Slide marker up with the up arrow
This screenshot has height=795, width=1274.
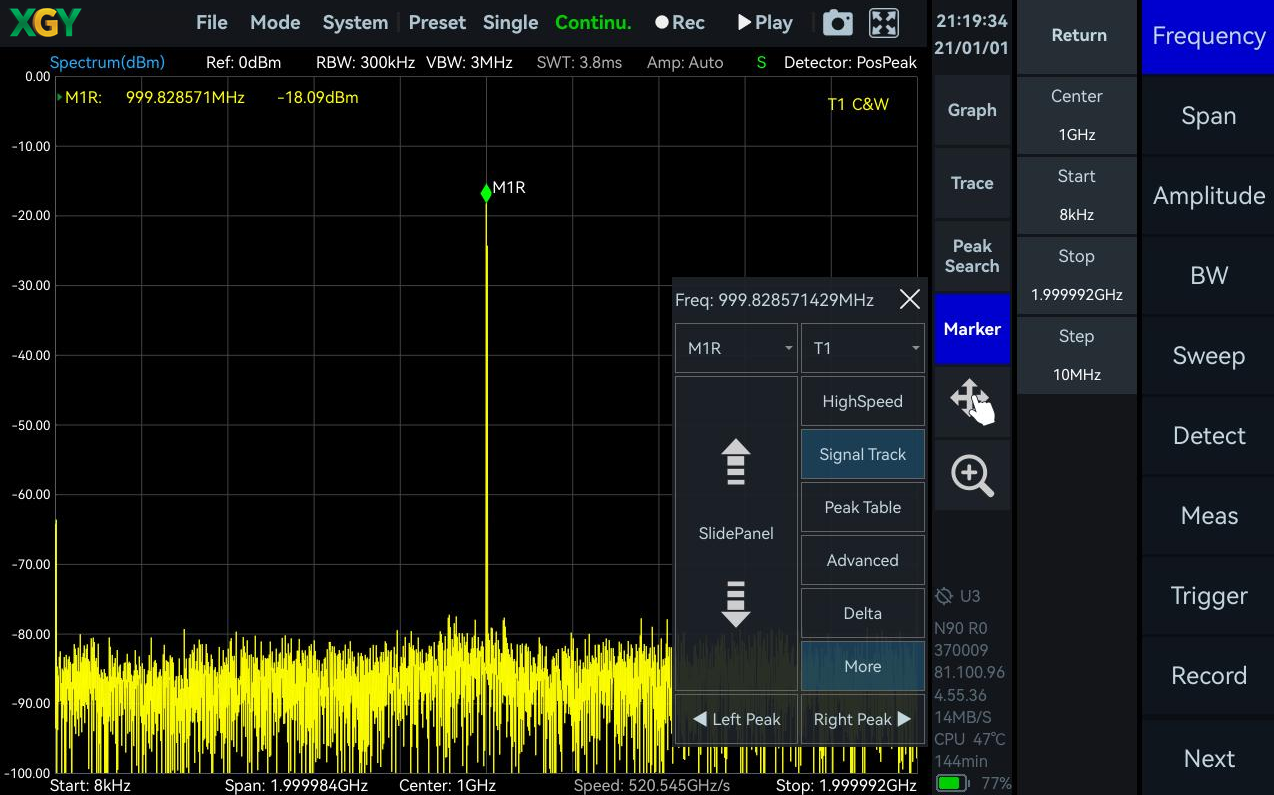pos(736,462)
